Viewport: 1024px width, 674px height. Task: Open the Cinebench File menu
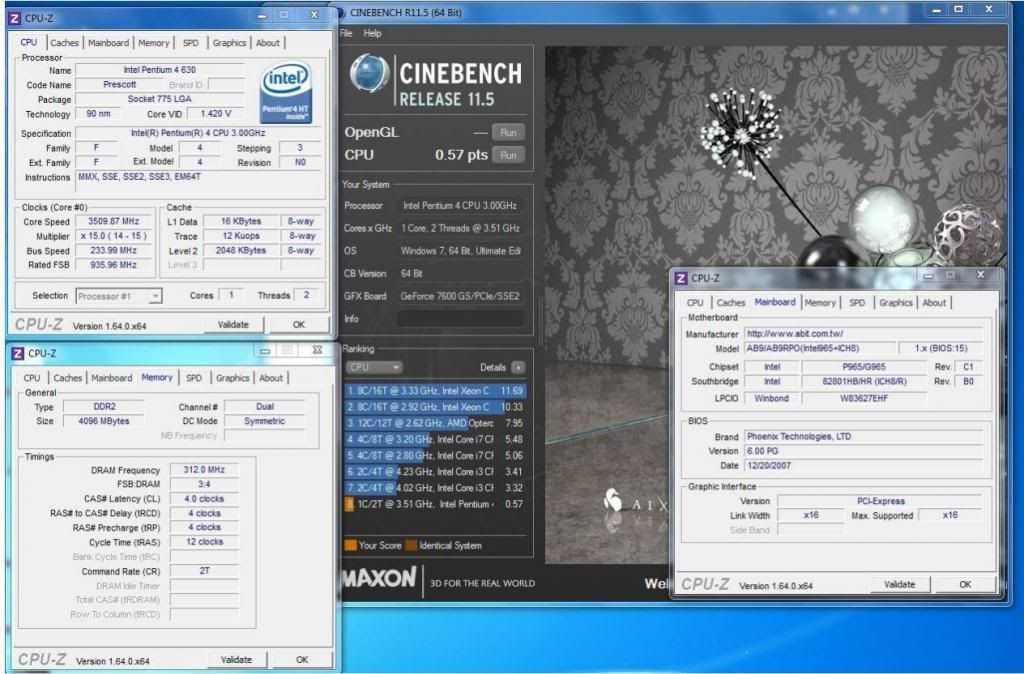click(x=346, y=33)
